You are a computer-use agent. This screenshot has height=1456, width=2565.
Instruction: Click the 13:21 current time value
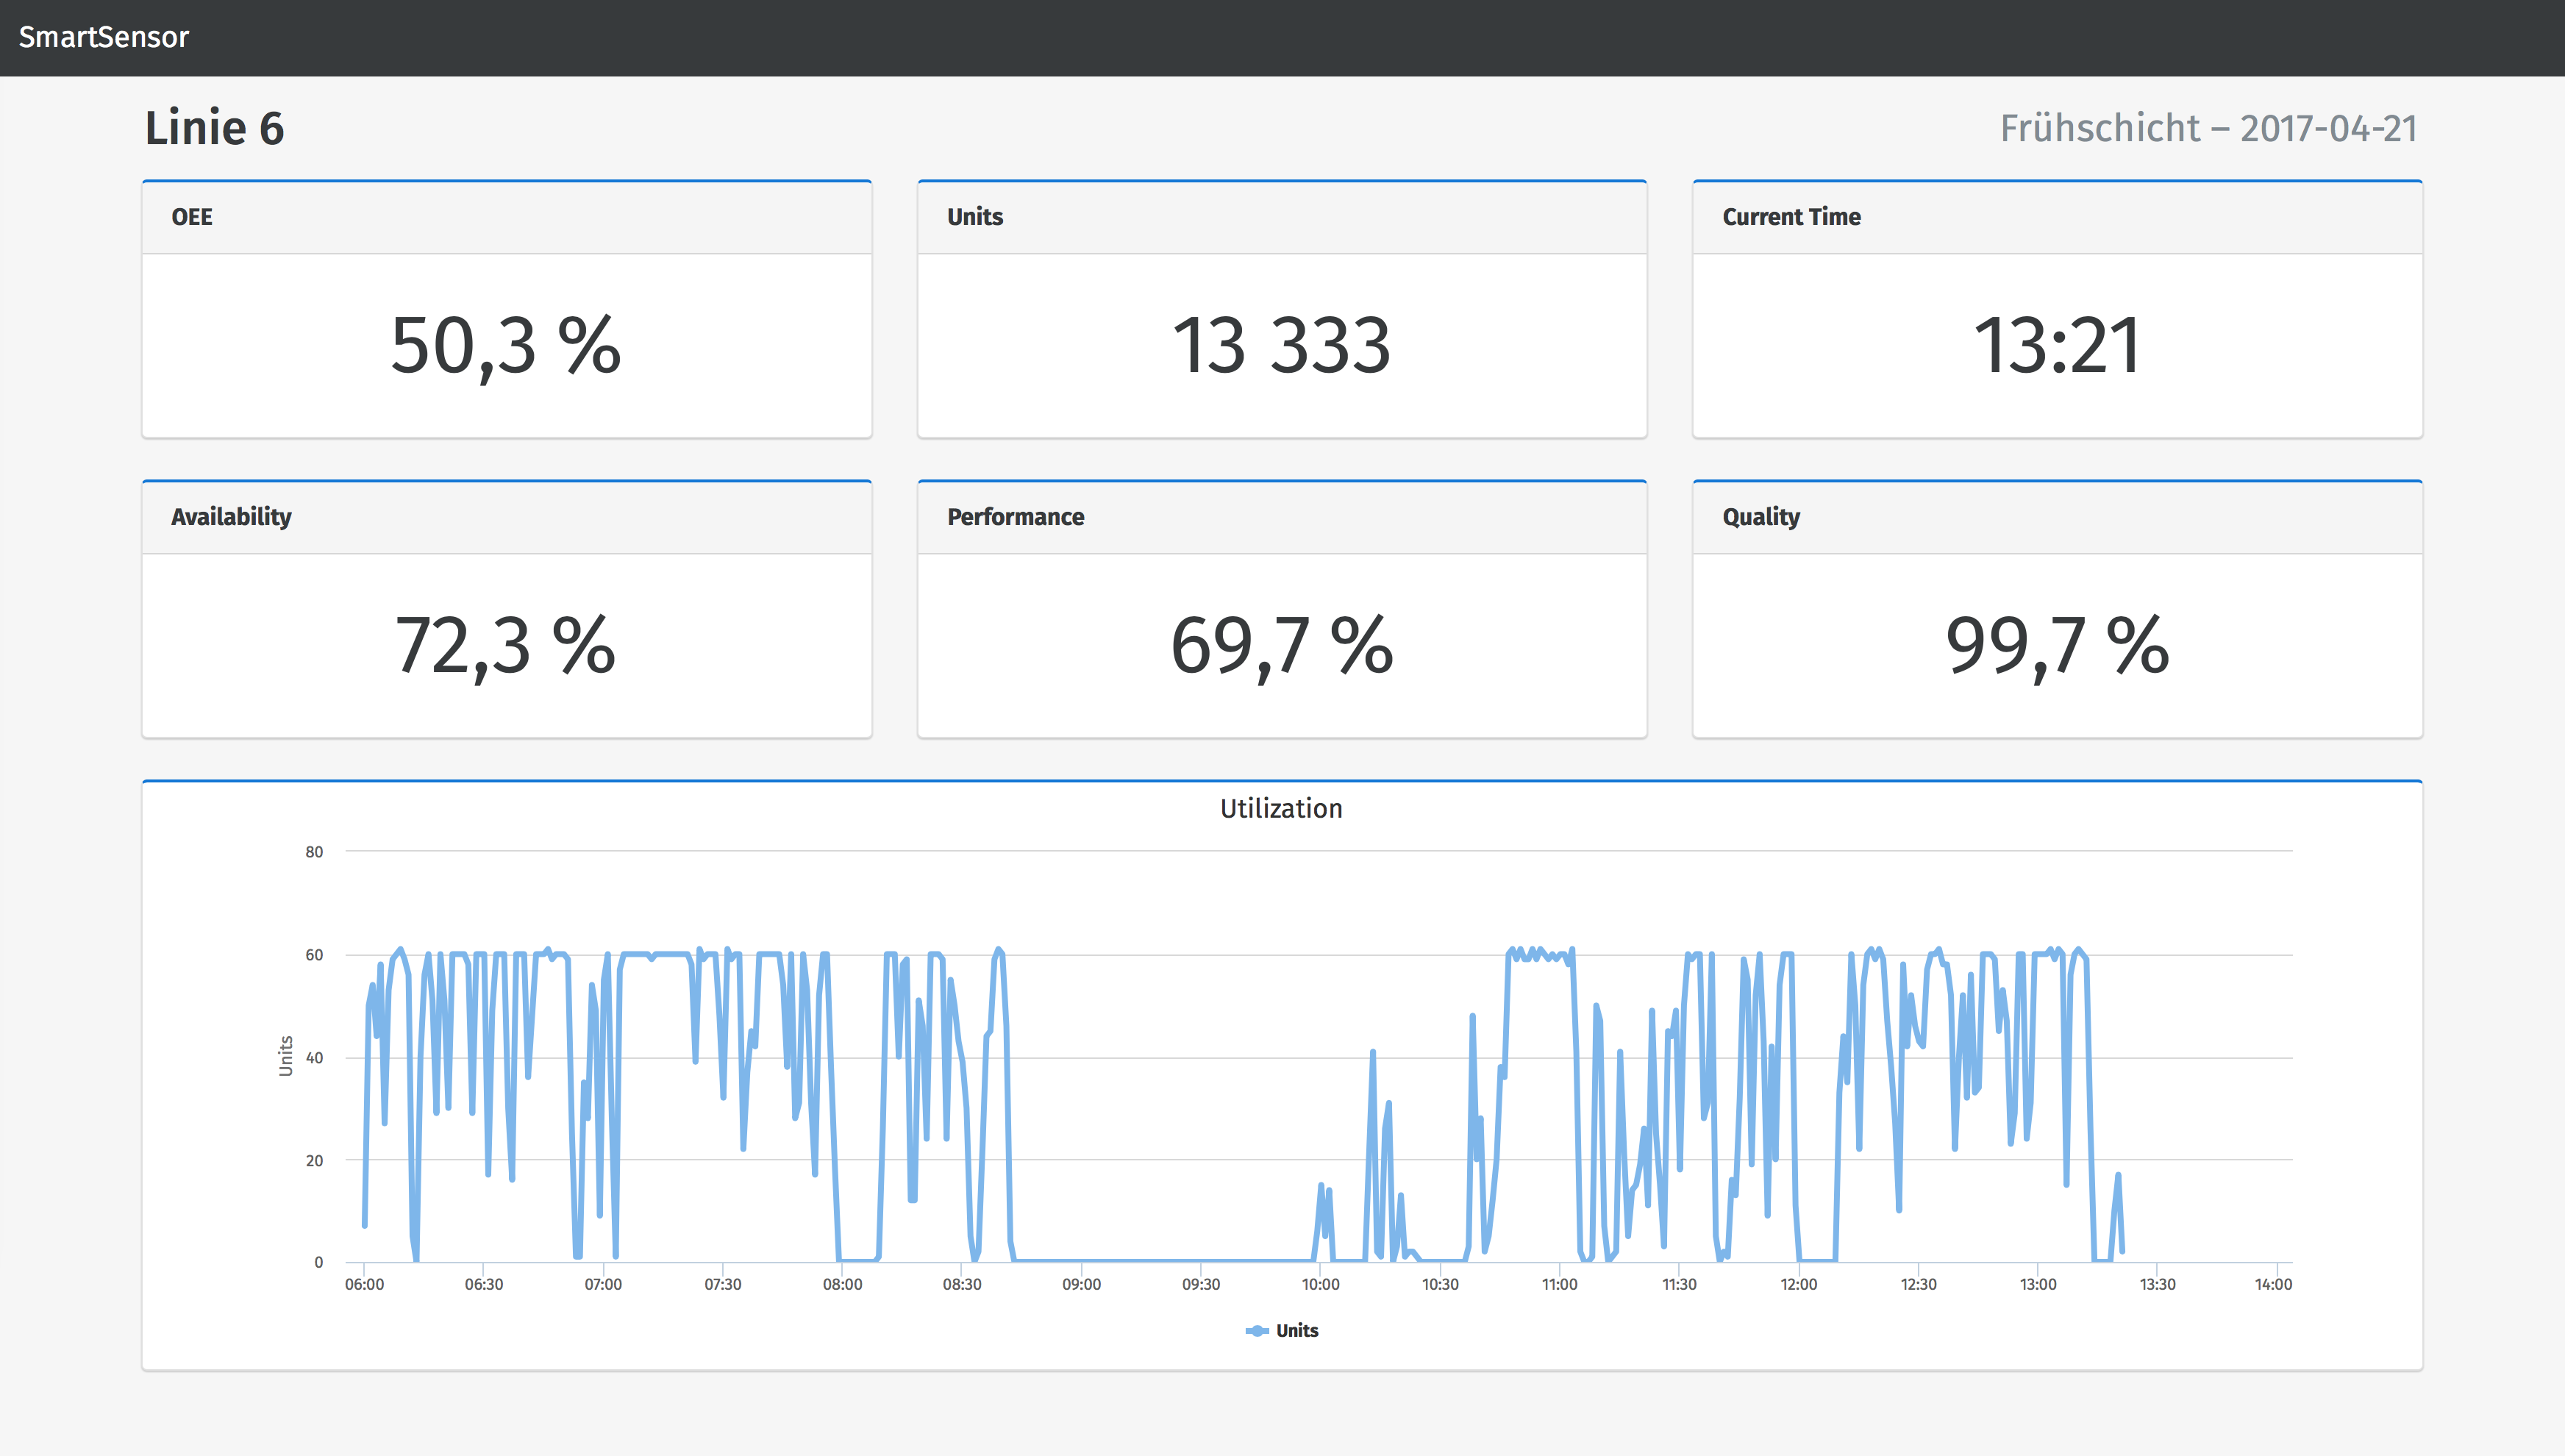[2057, 345]
